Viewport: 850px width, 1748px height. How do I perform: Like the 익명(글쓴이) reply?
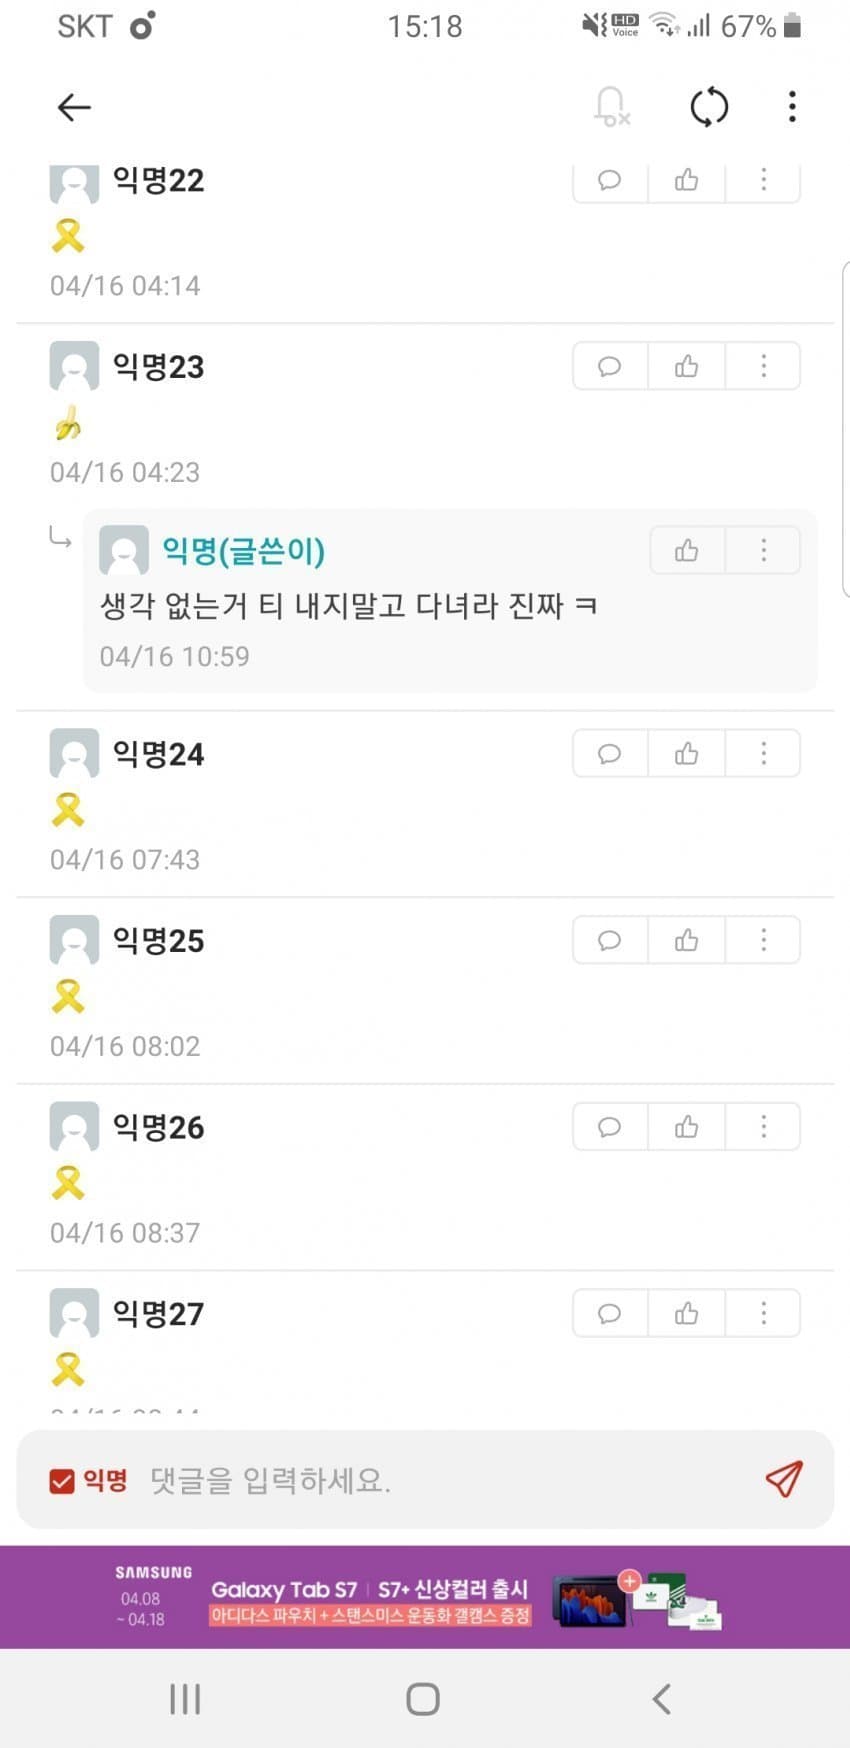[x=686, y=550]
